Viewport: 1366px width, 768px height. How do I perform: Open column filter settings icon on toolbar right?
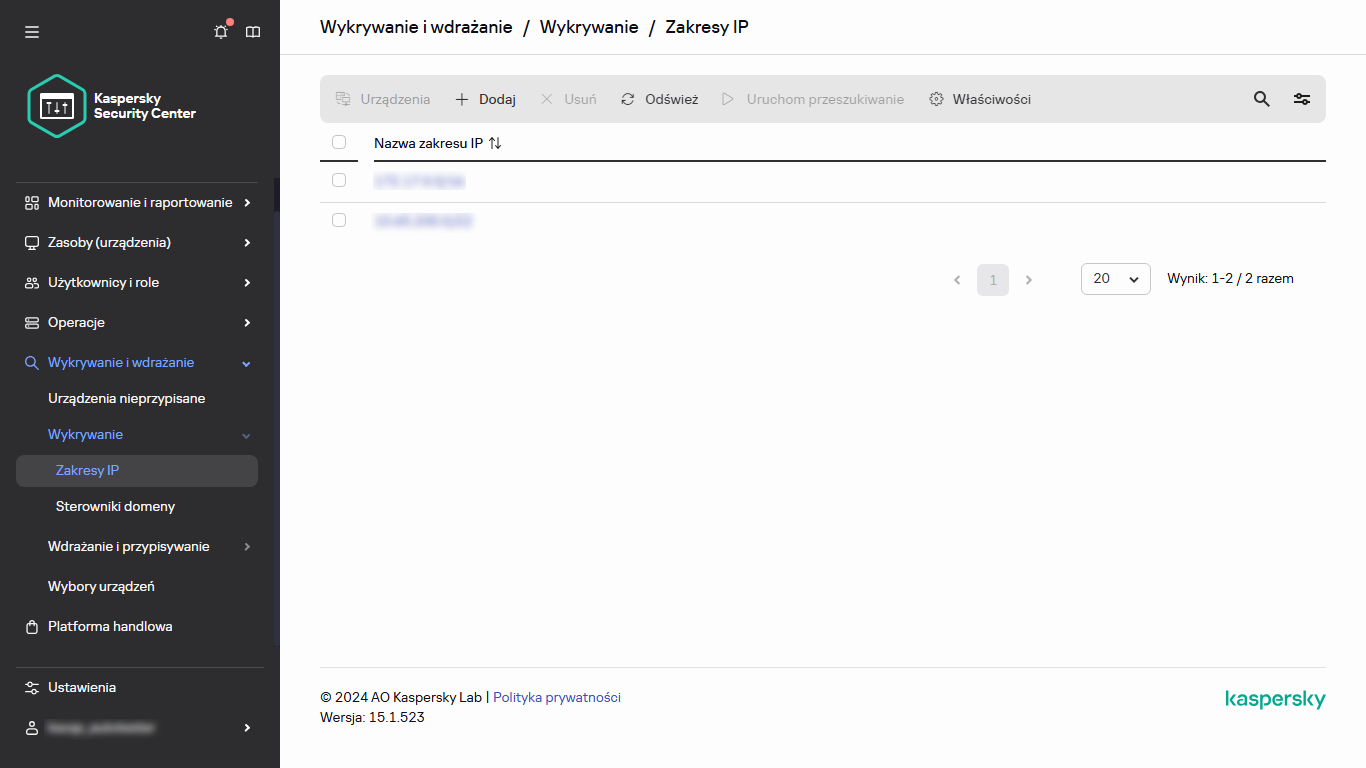(1301, 99)
